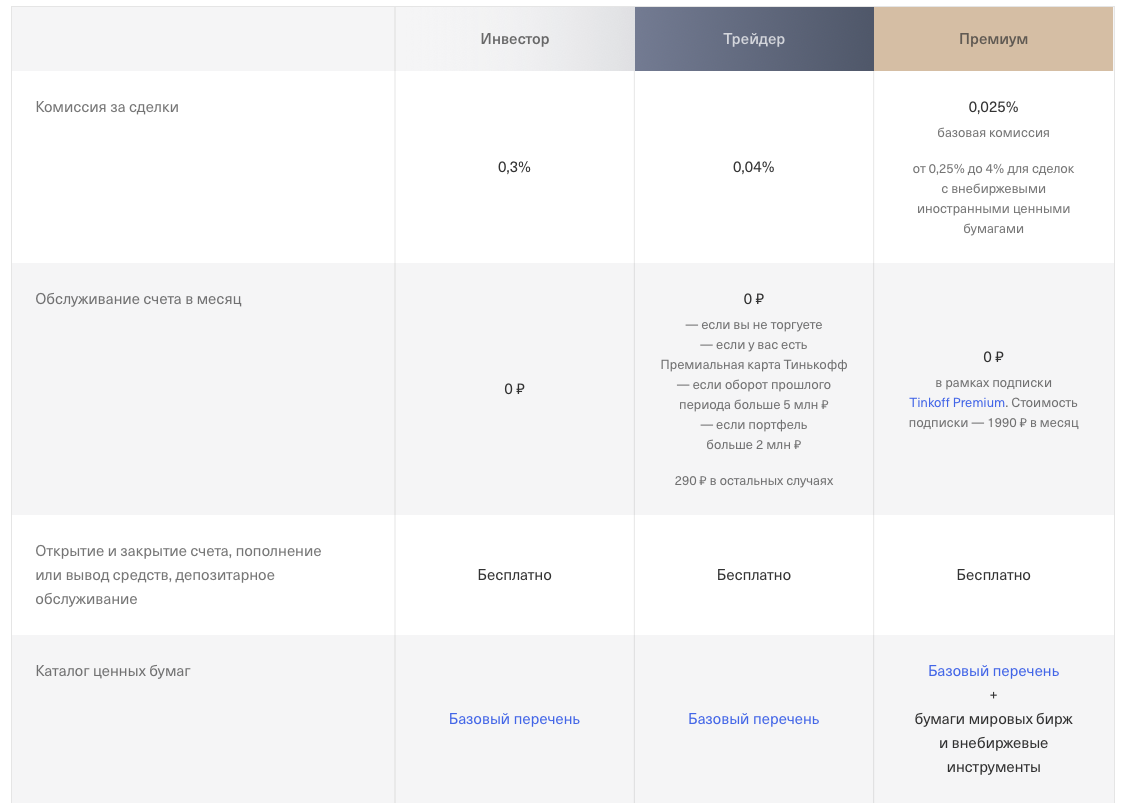1121x803 pixels.
Task: Click Бесплатно in the Премиум column
Action: point(993,575)
